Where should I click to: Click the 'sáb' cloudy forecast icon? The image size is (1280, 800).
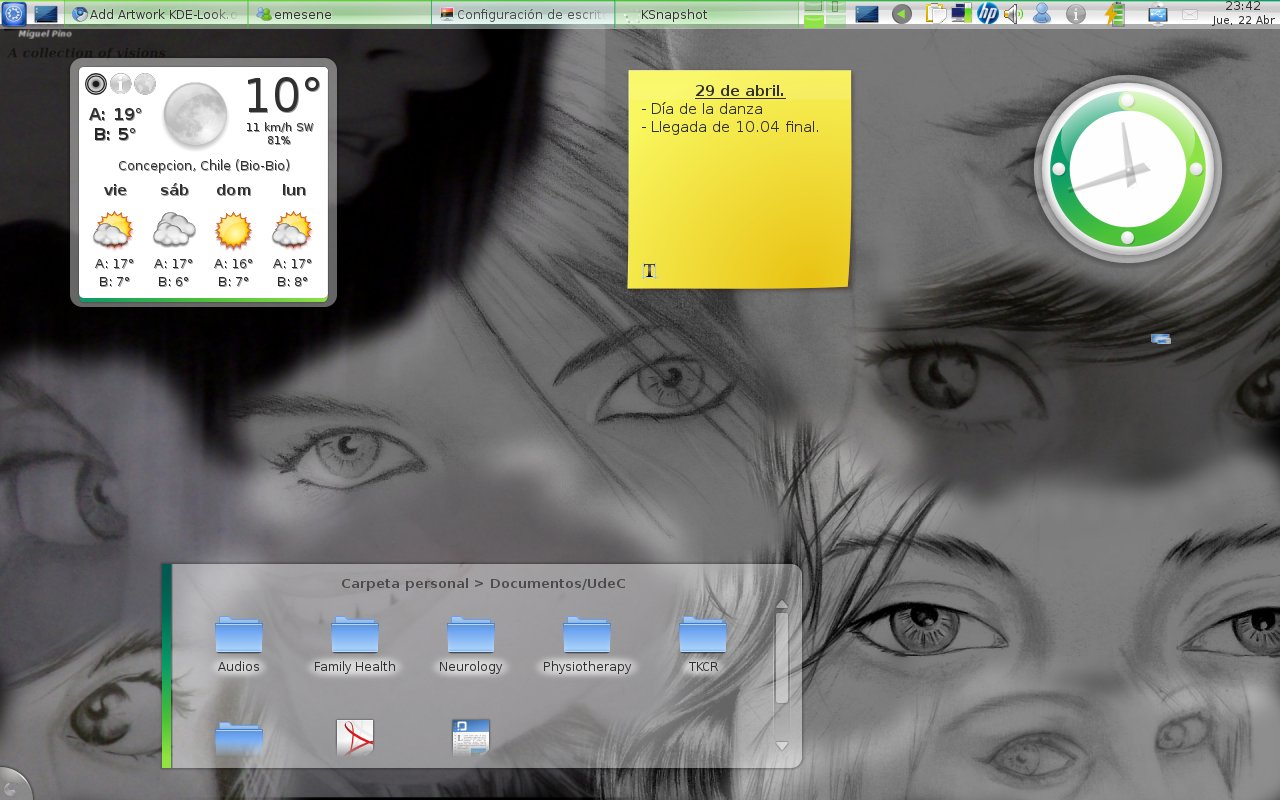pyautogui.click(x=174, y=231)
